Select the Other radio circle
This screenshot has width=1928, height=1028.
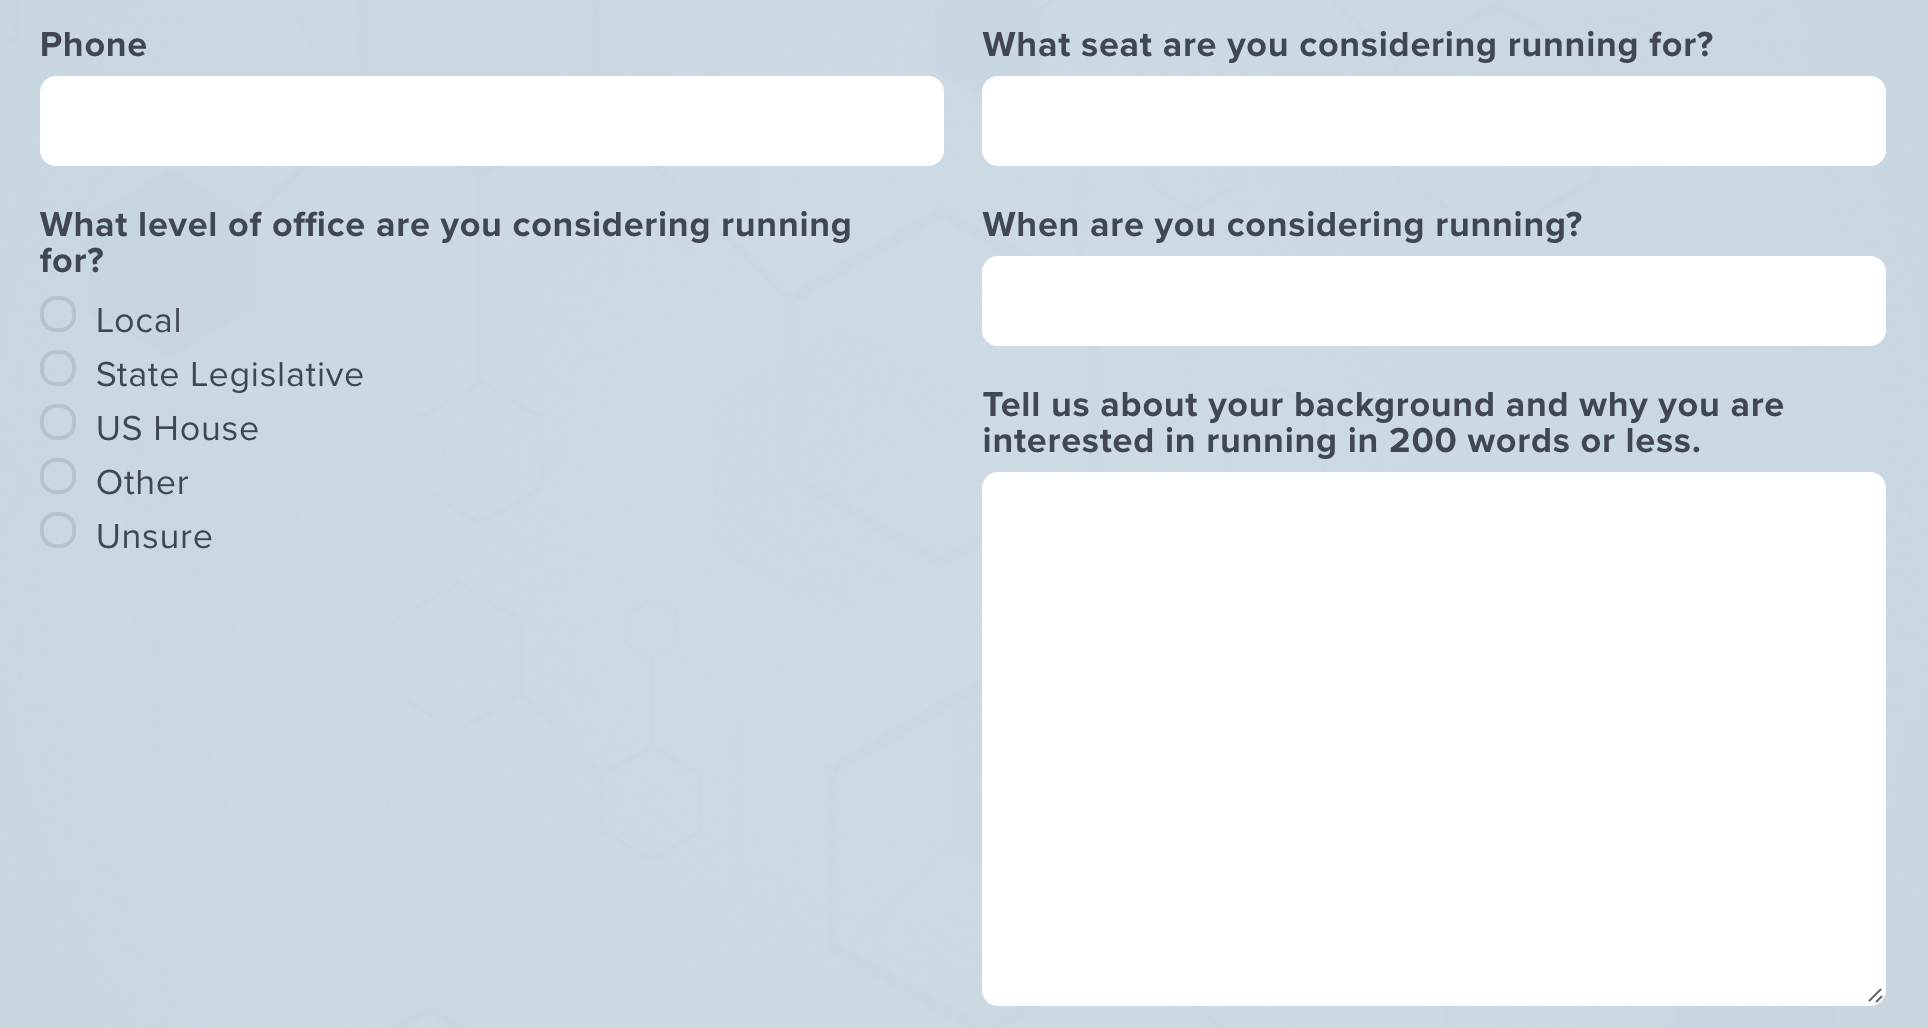click(x=58, y=476)
